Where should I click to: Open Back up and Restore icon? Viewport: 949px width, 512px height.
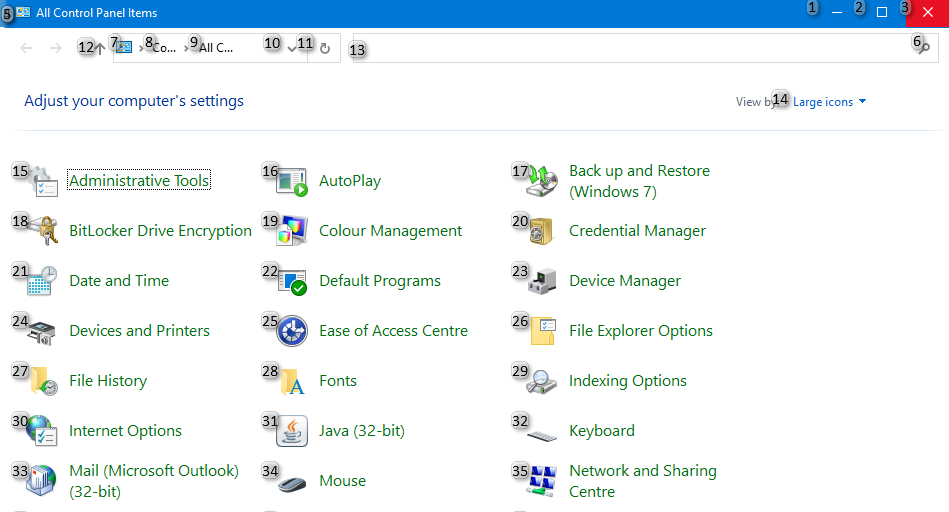pyautogui.click(x=542, y=181)
